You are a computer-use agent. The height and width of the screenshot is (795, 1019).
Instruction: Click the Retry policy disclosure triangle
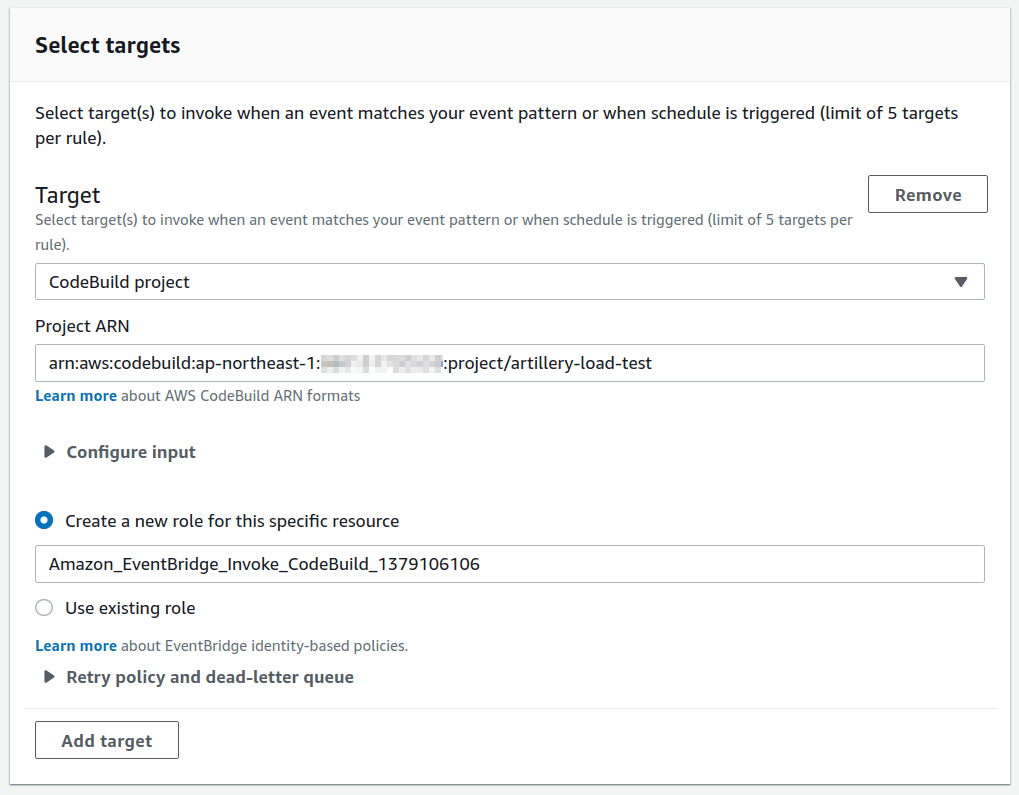(49, 677)
